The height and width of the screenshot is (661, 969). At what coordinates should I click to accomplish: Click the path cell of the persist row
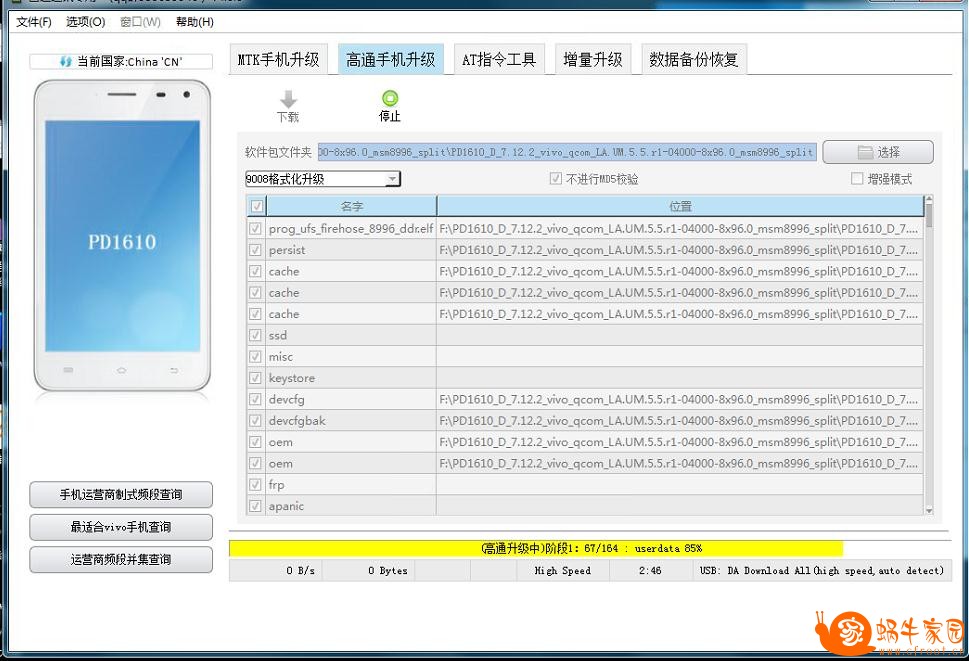pos(680,250)
